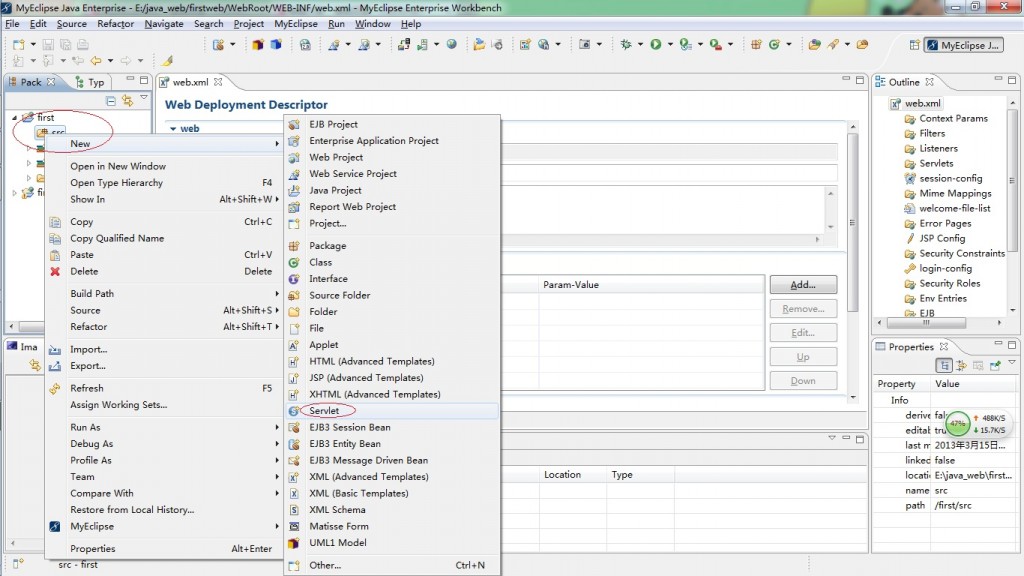This screenshot has height=576, width=1024.
Task: Collapse the 'first' project tree node
Action: coord(14,118)
